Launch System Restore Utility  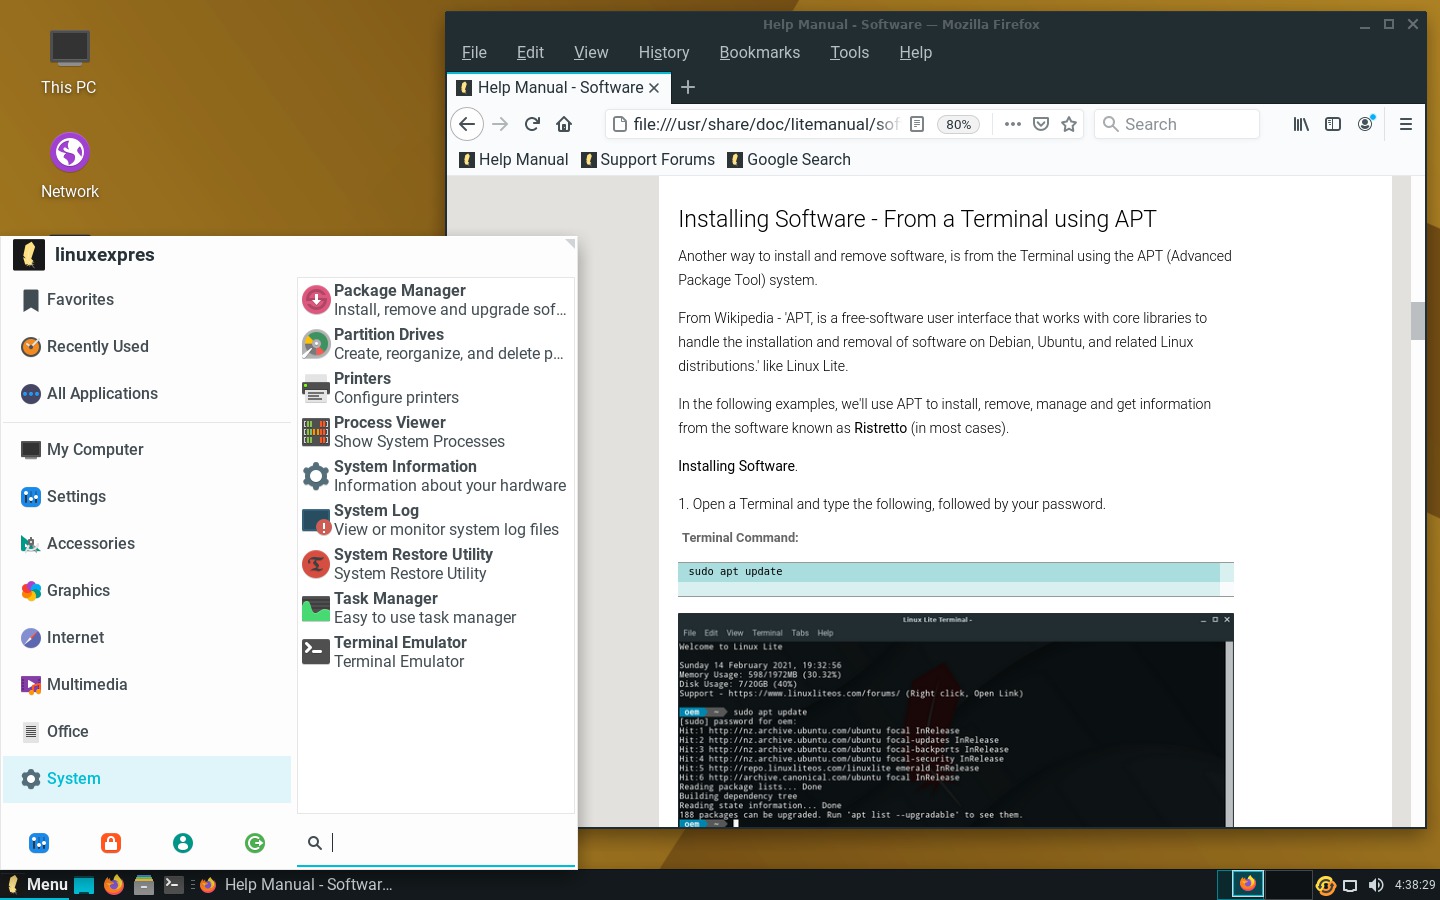(x=436, y=563)
